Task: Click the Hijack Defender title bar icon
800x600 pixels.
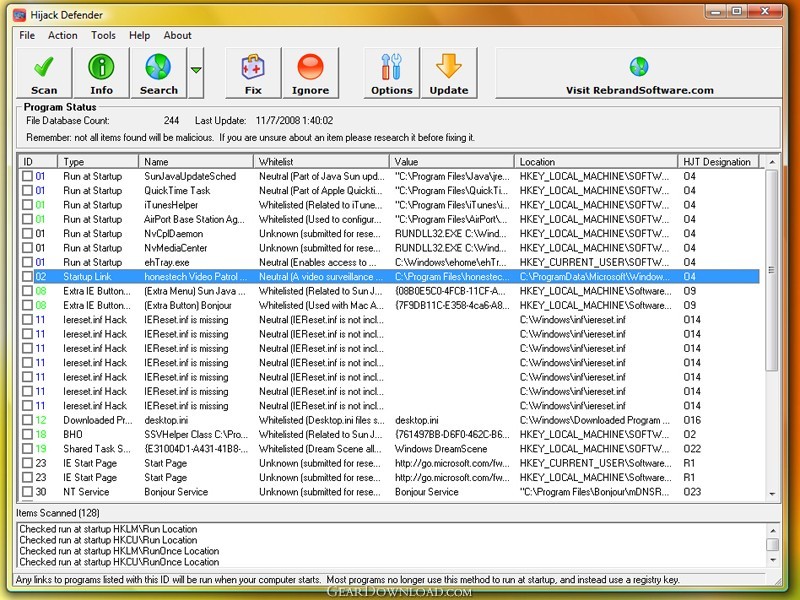Action: click(x=20, y=15)
